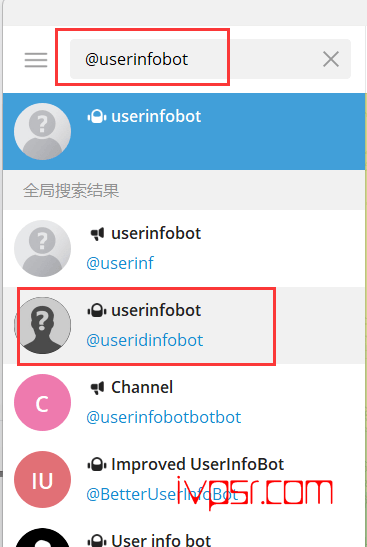Open Improved UserInfoBot result
Viewport: 367px width, 547px height.
pyautogui.click(x=184, y=480)
